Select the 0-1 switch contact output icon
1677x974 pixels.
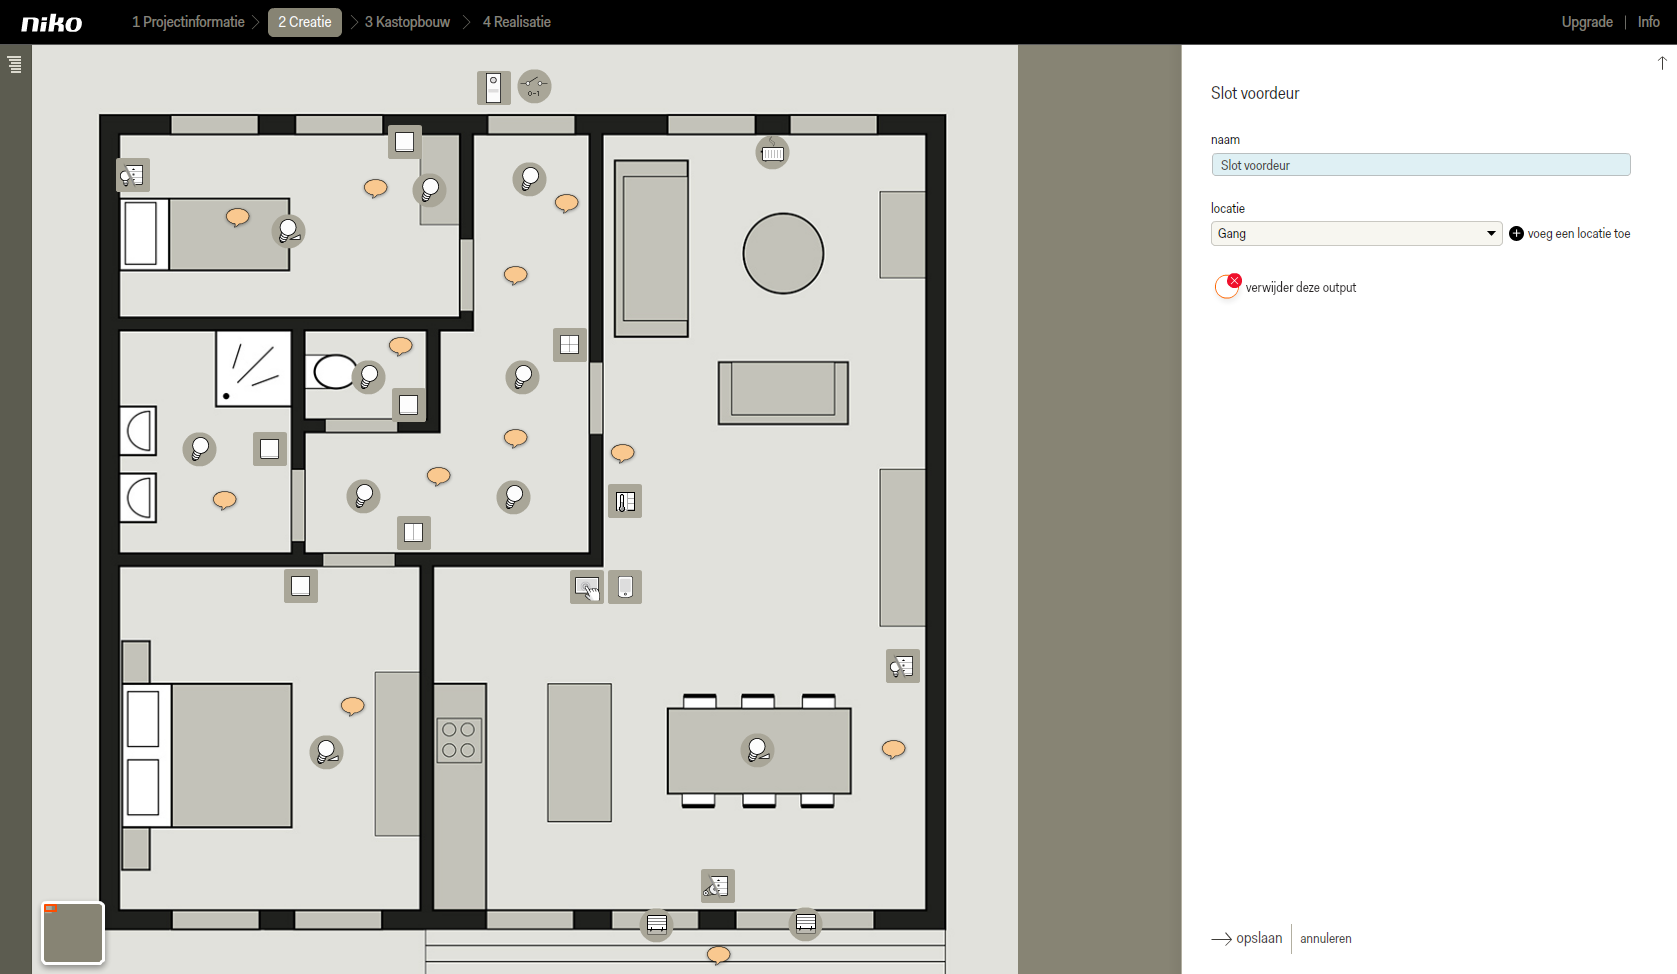click(x=534, y=86)
